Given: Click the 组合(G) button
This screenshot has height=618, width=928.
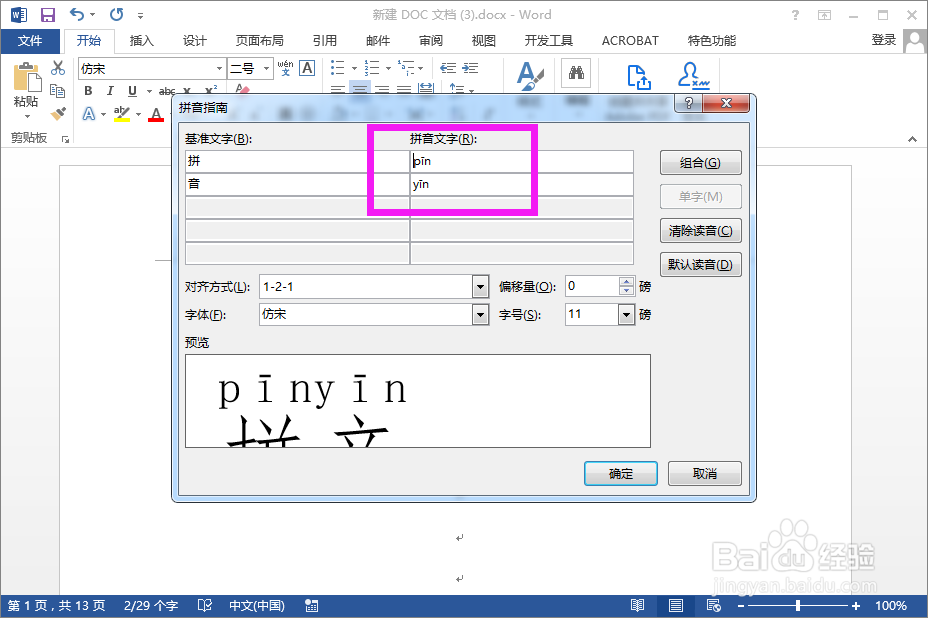Looking at the screenshot, I should point(701,163).
